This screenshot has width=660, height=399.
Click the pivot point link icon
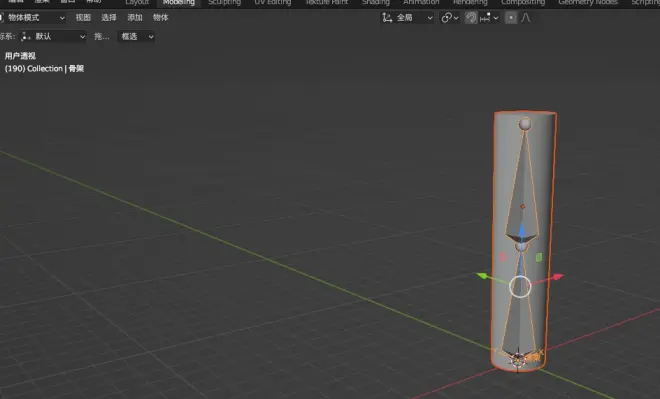pos(446,18)
